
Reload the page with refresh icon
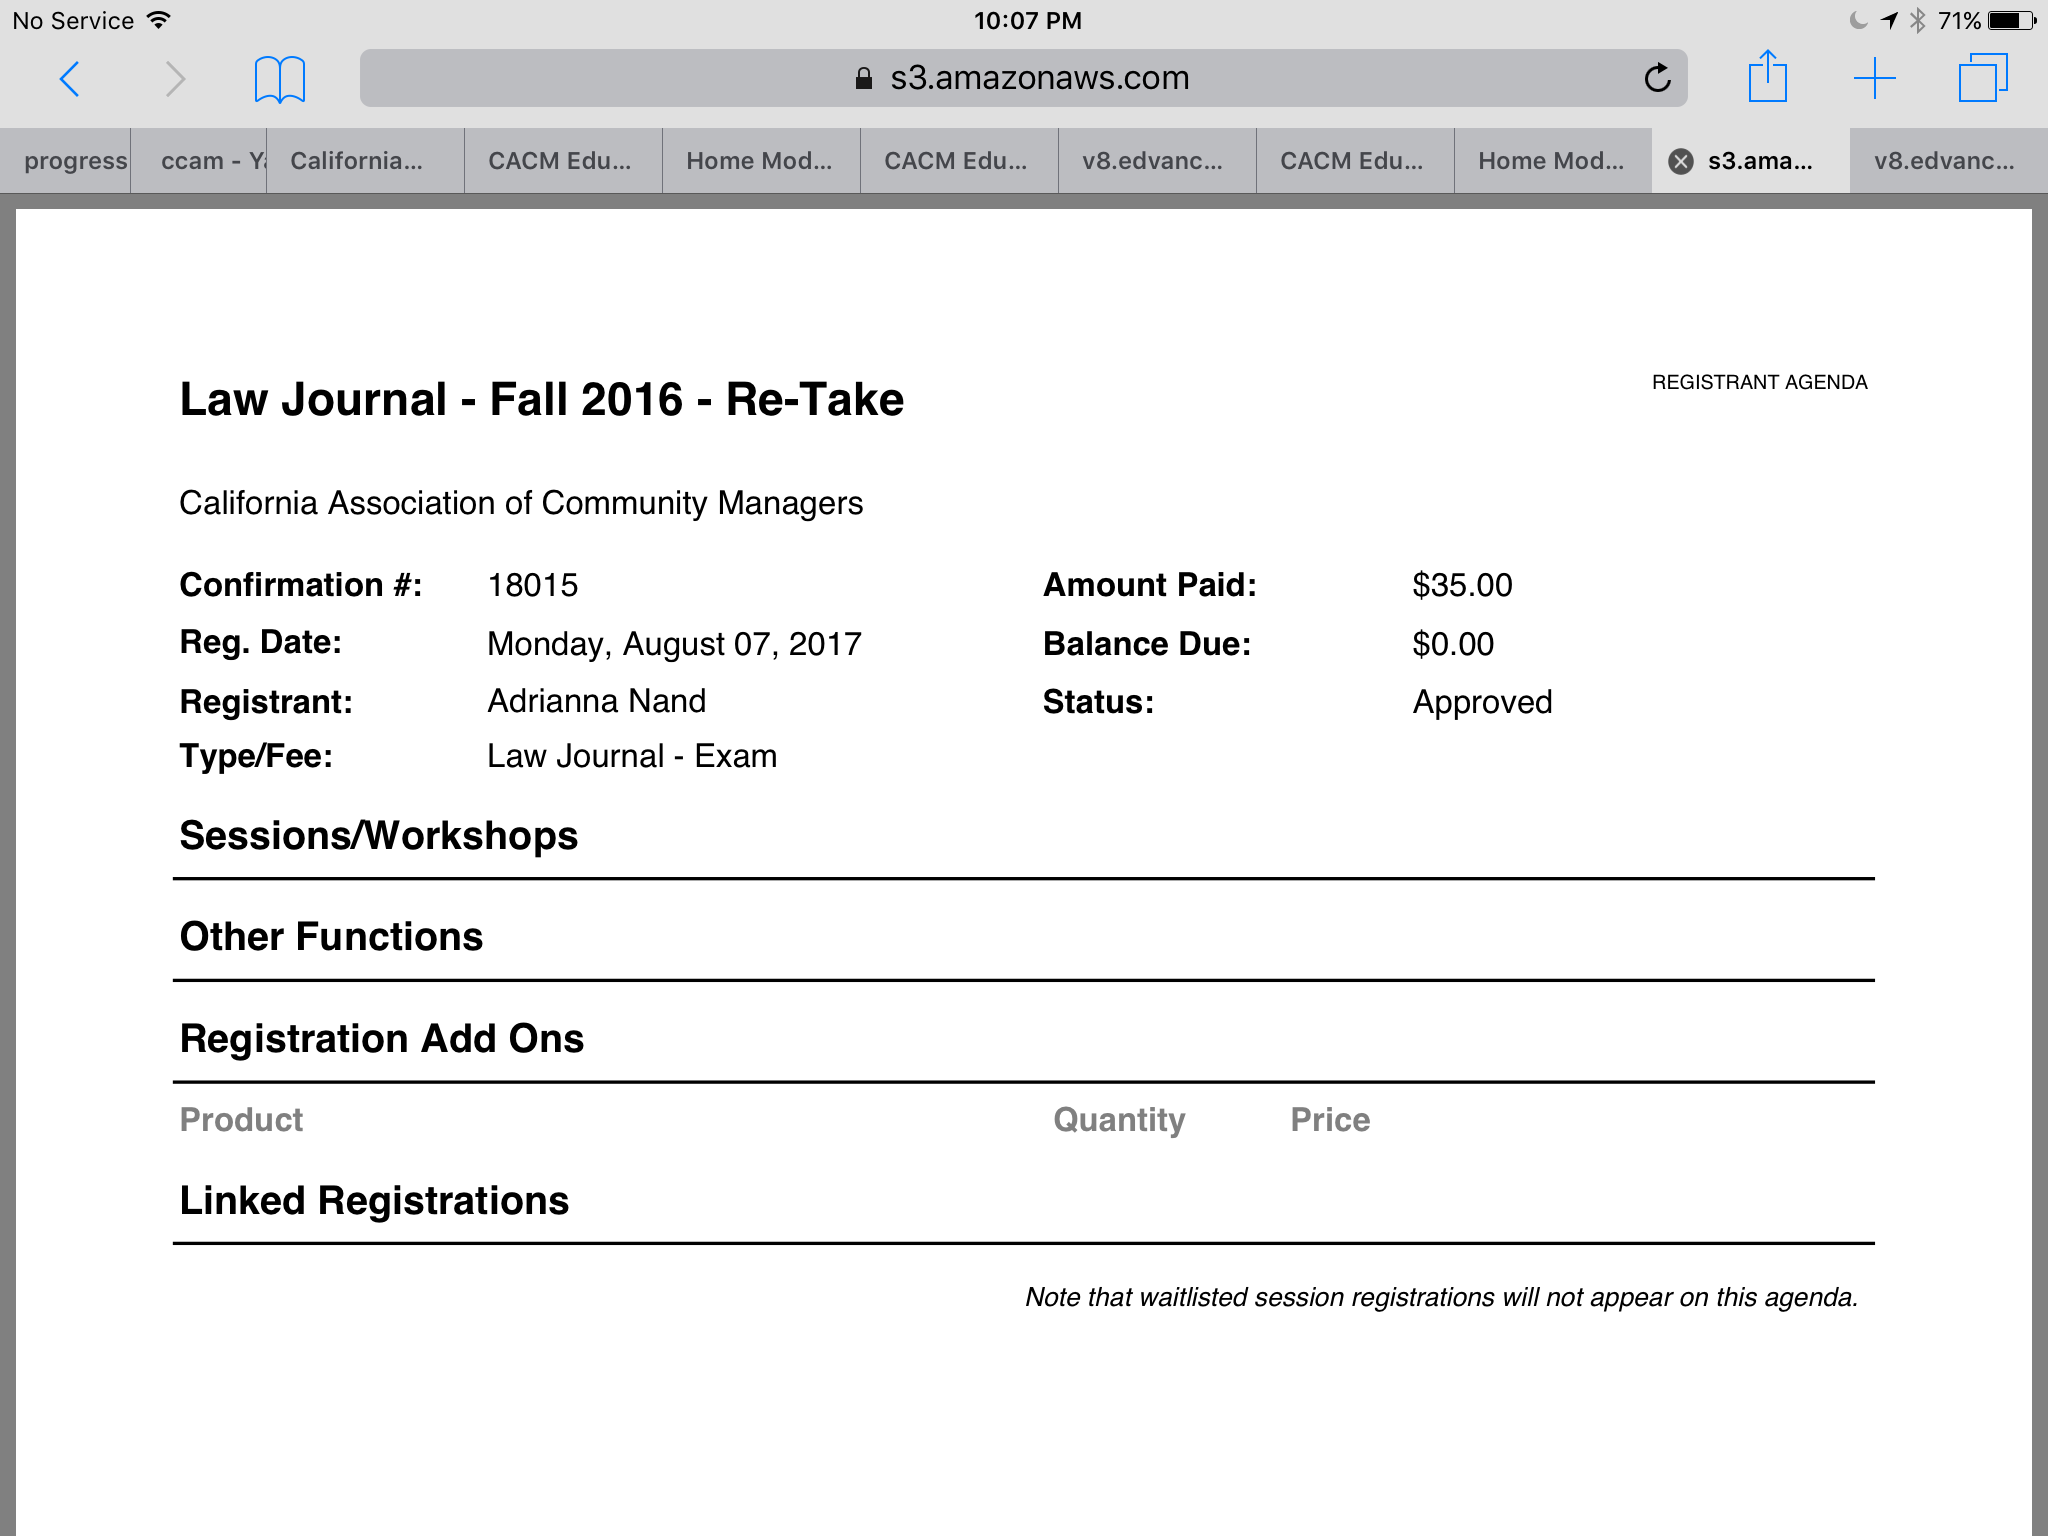pyautogui.click(x=1657, y=78)
